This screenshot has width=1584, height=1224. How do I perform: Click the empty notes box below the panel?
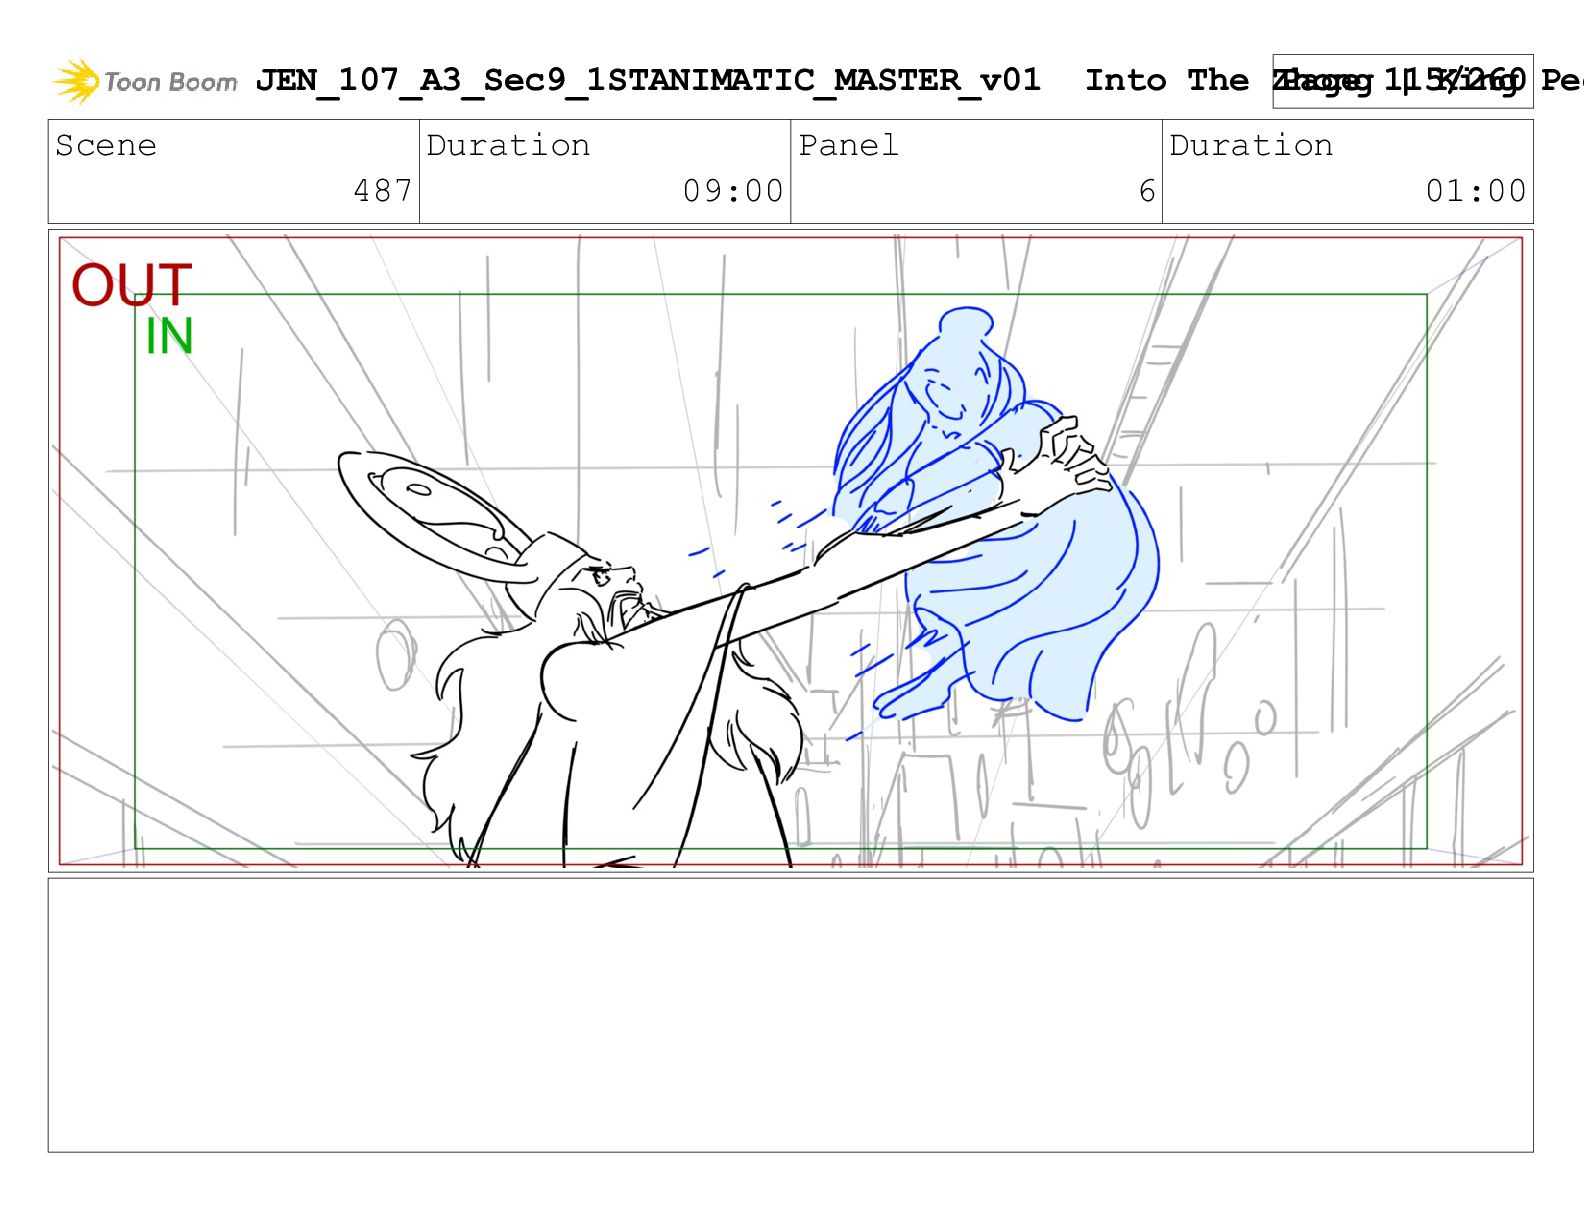(790, 1015)
